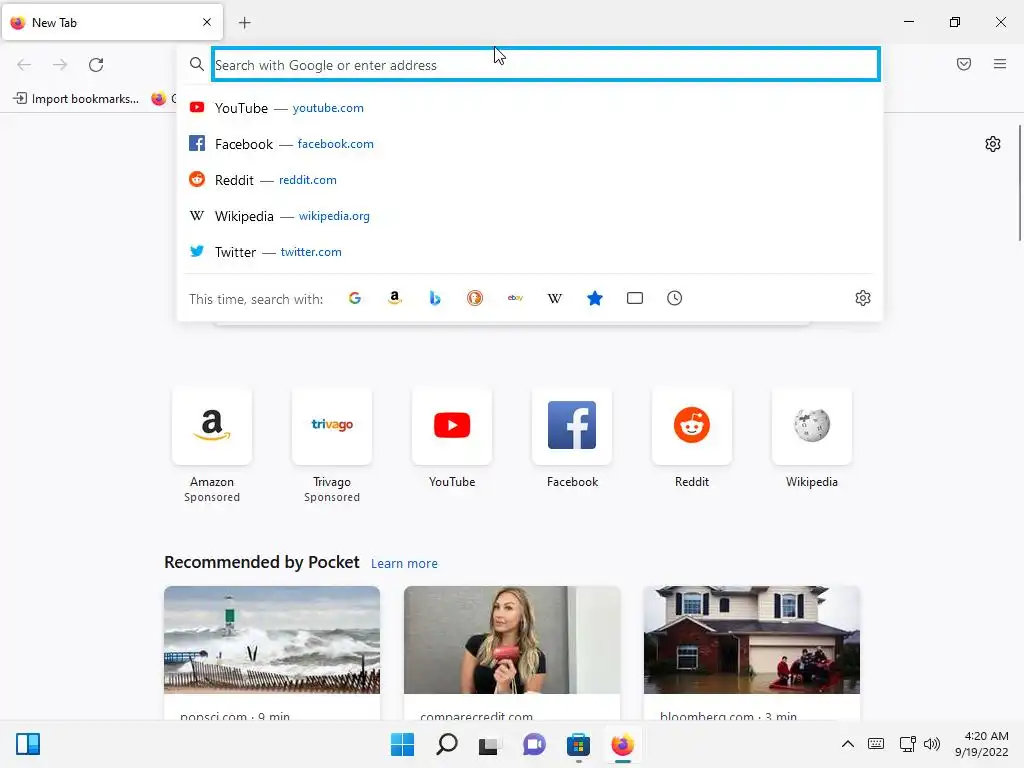This screenshot has width=1024, height=768.
Task: Open comparecredit.com article with woman
Action: [x=512, y=653]
